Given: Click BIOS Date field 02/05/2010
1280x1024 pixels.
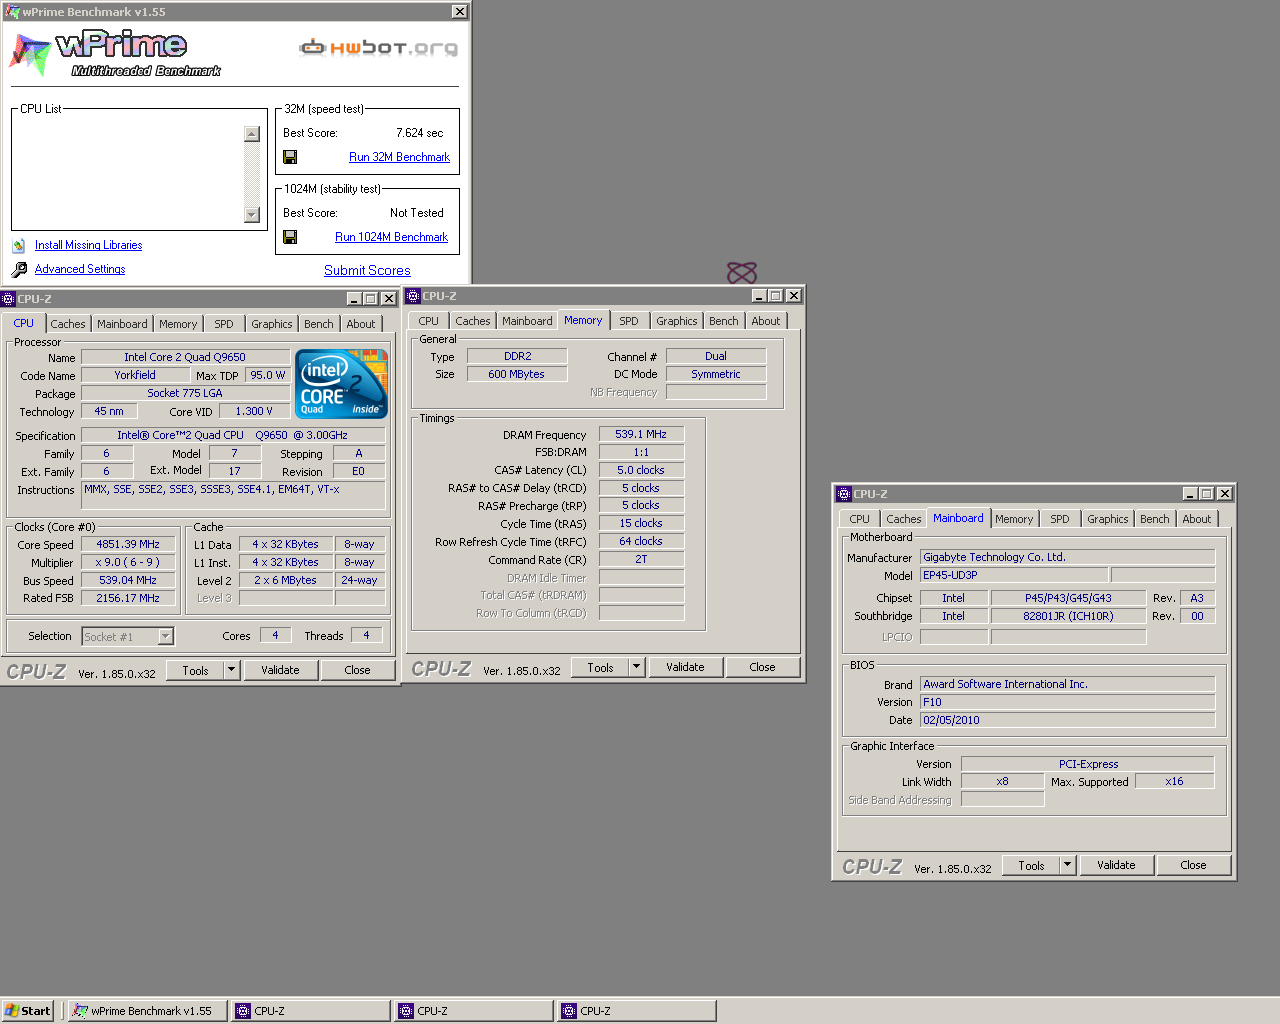Looking at the screenshot, I should 1067,720.
